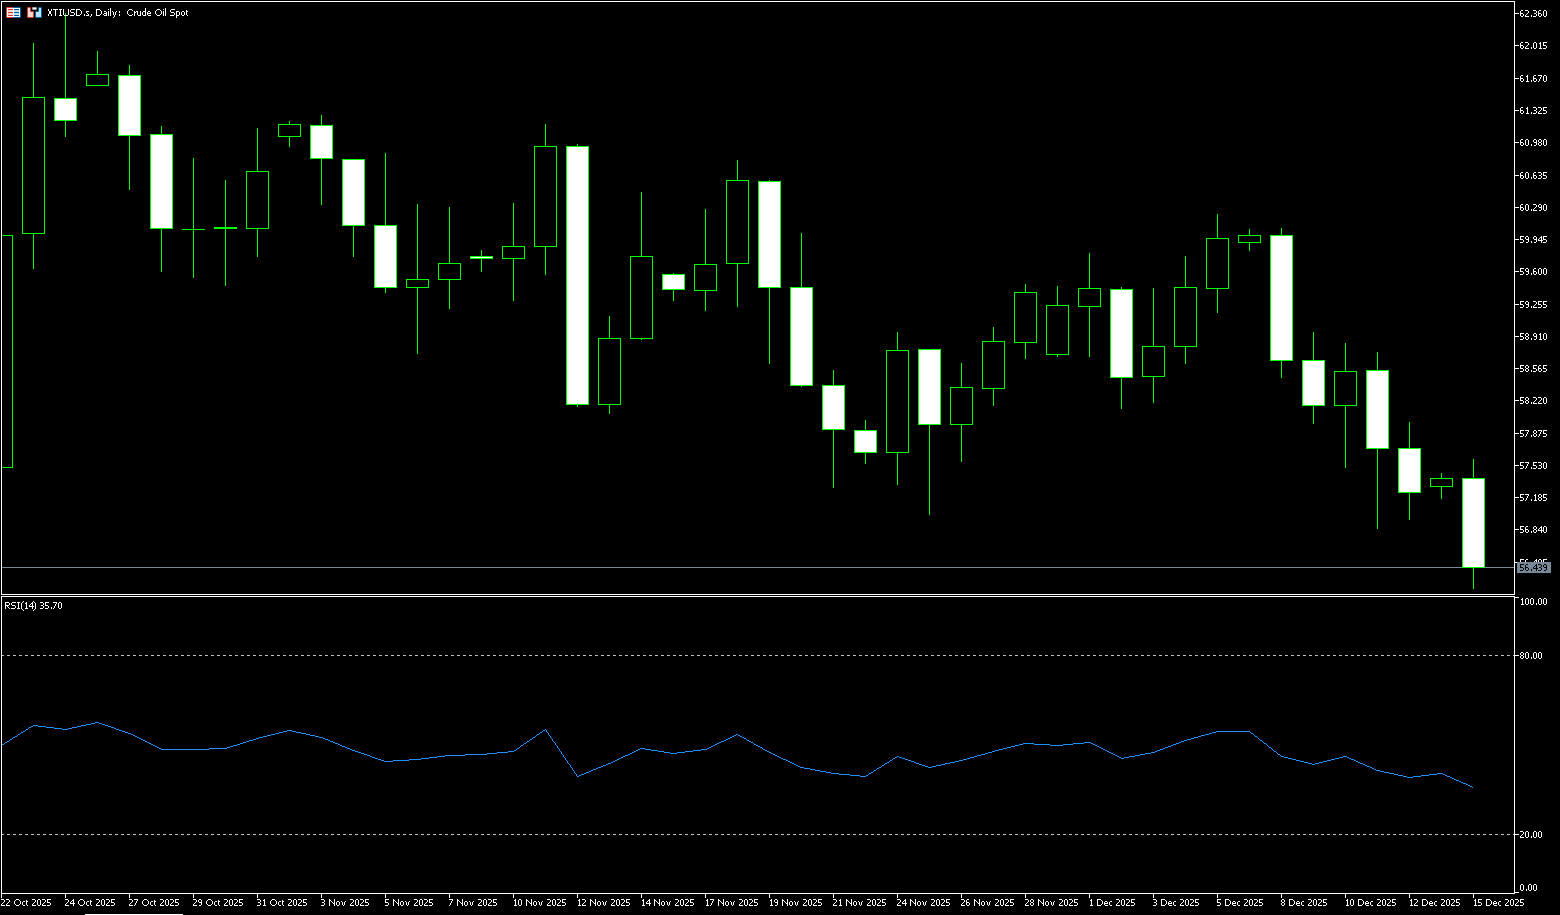Click the 22 Oct 2025 date label

26,902
